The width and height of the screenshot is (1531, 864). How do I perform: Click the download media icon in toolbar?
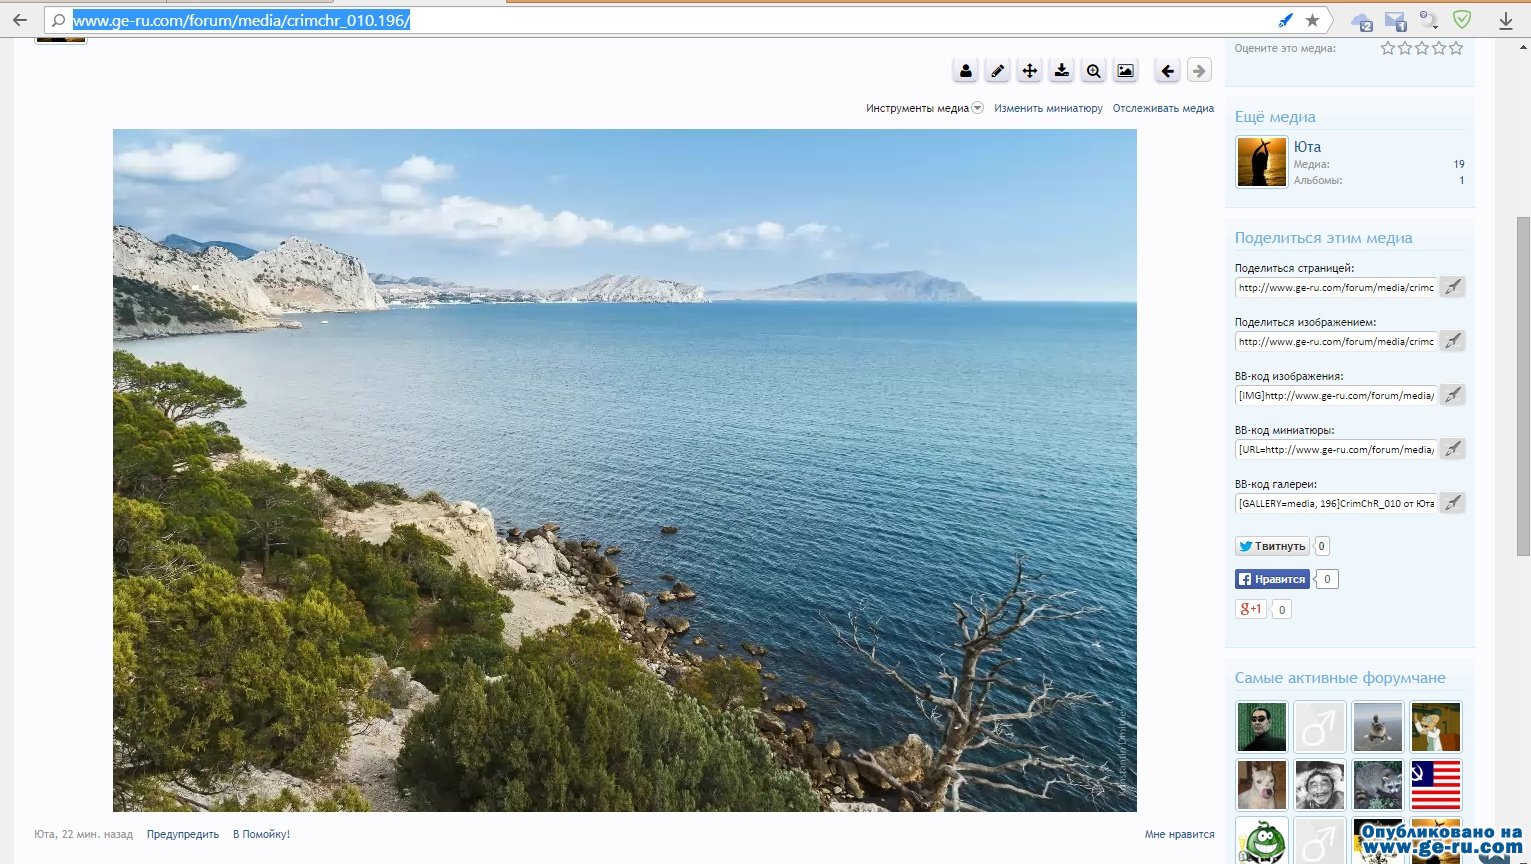[1061, 70]
